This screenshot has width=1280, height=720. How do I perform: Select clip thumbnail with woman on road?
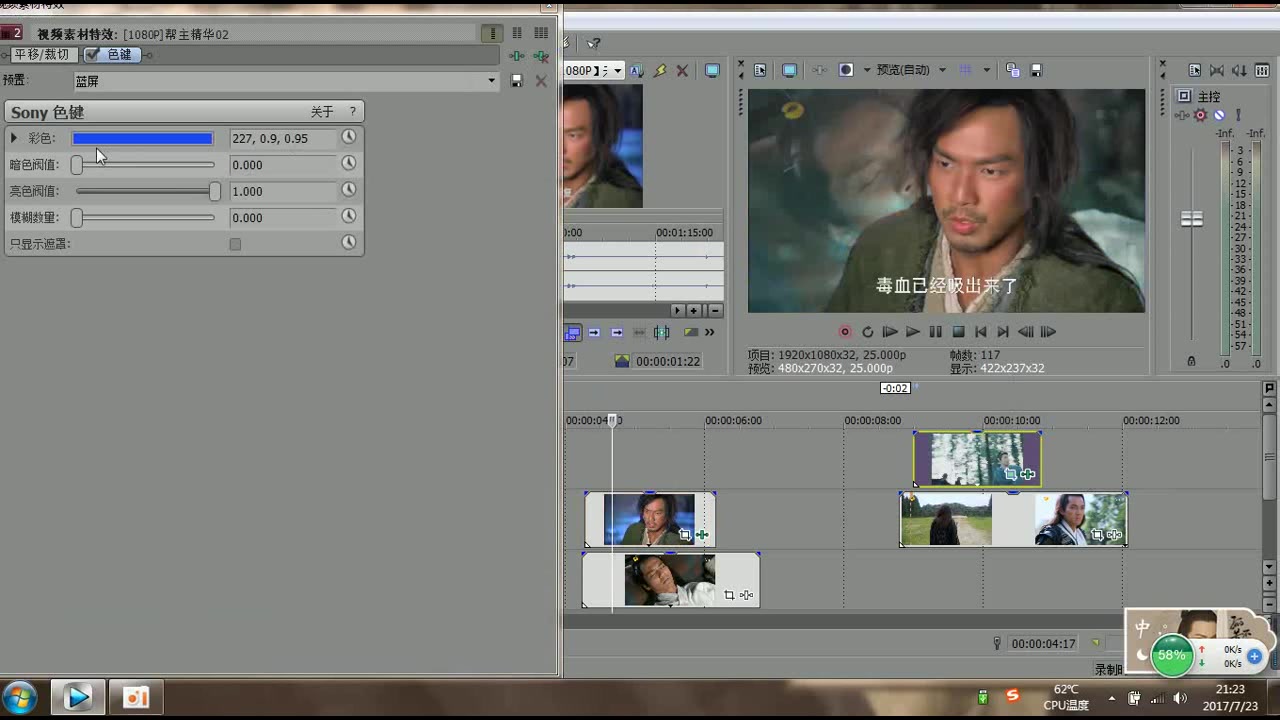(x=946, y=519)
